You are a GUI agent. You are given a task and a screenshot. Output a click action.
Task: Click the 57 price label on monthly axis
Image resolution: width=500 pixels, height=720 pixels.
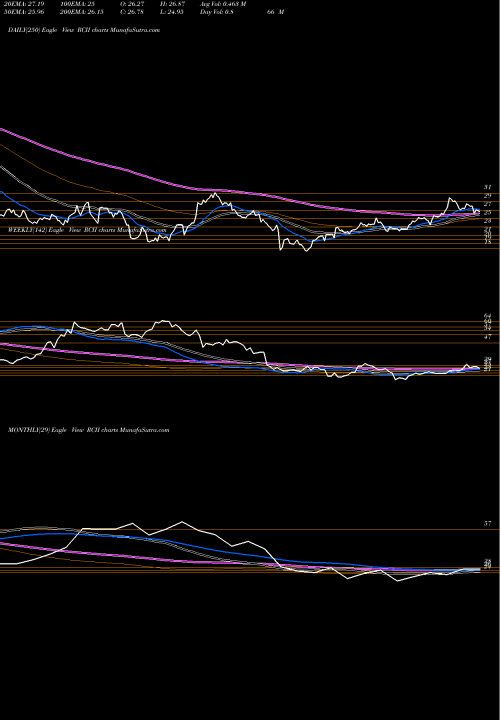(x=488, y=523)
